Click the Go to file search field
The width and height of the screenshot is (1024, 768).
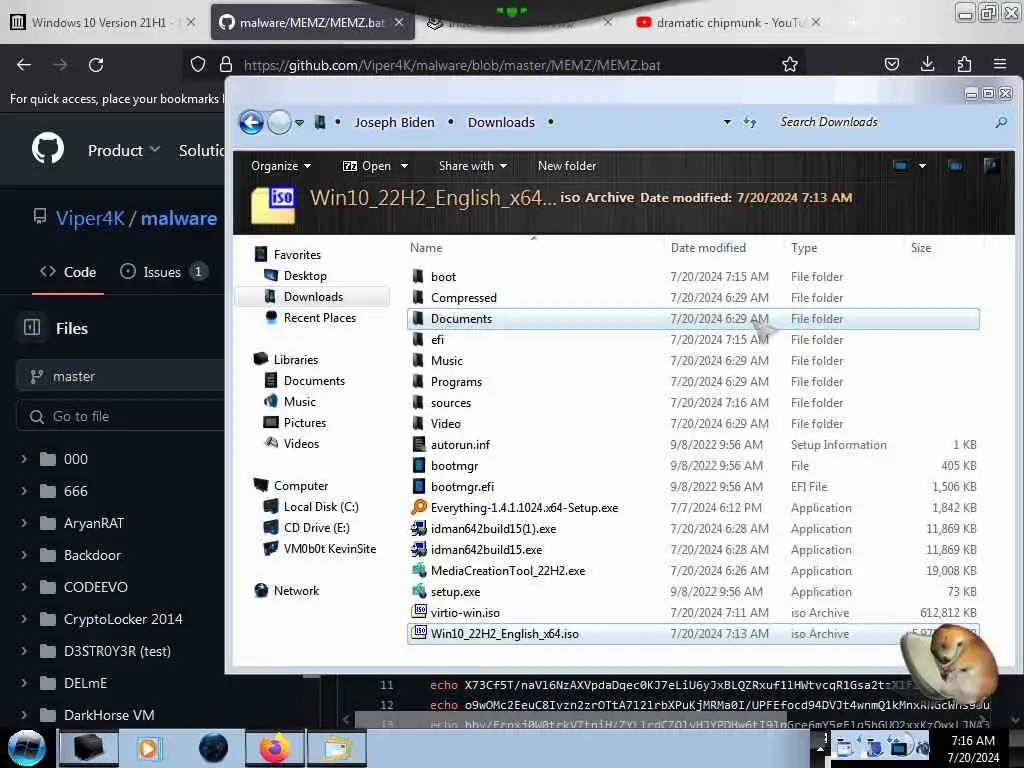pyautogui.click(x=120, y=416)
